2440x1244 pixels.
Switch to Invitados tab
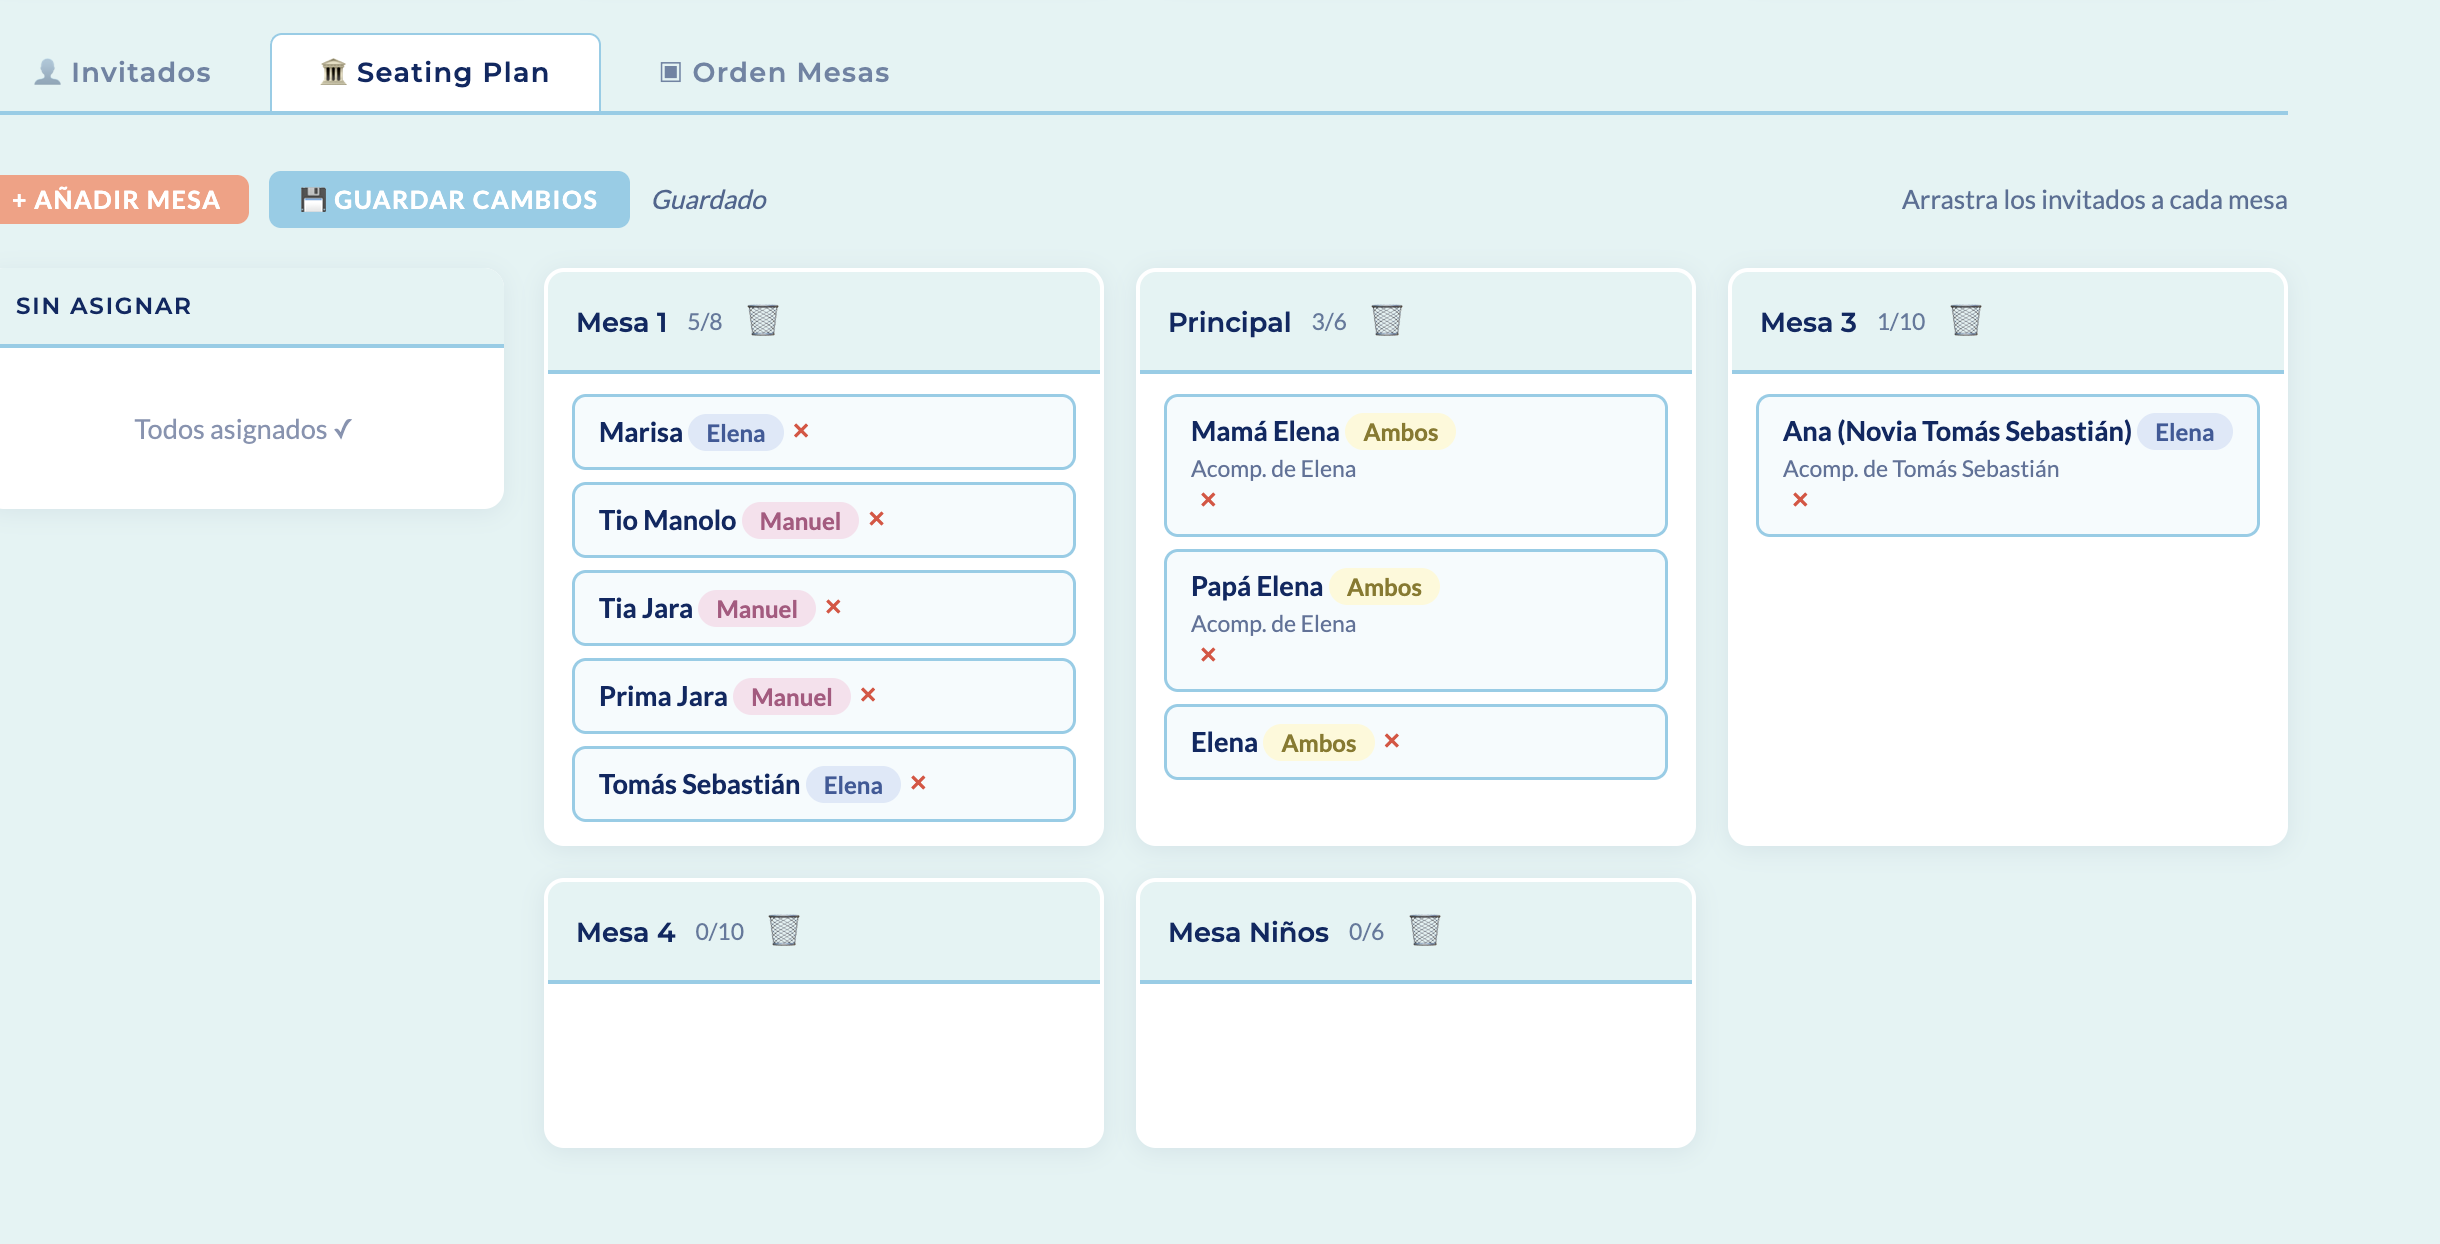click(124, 72)
